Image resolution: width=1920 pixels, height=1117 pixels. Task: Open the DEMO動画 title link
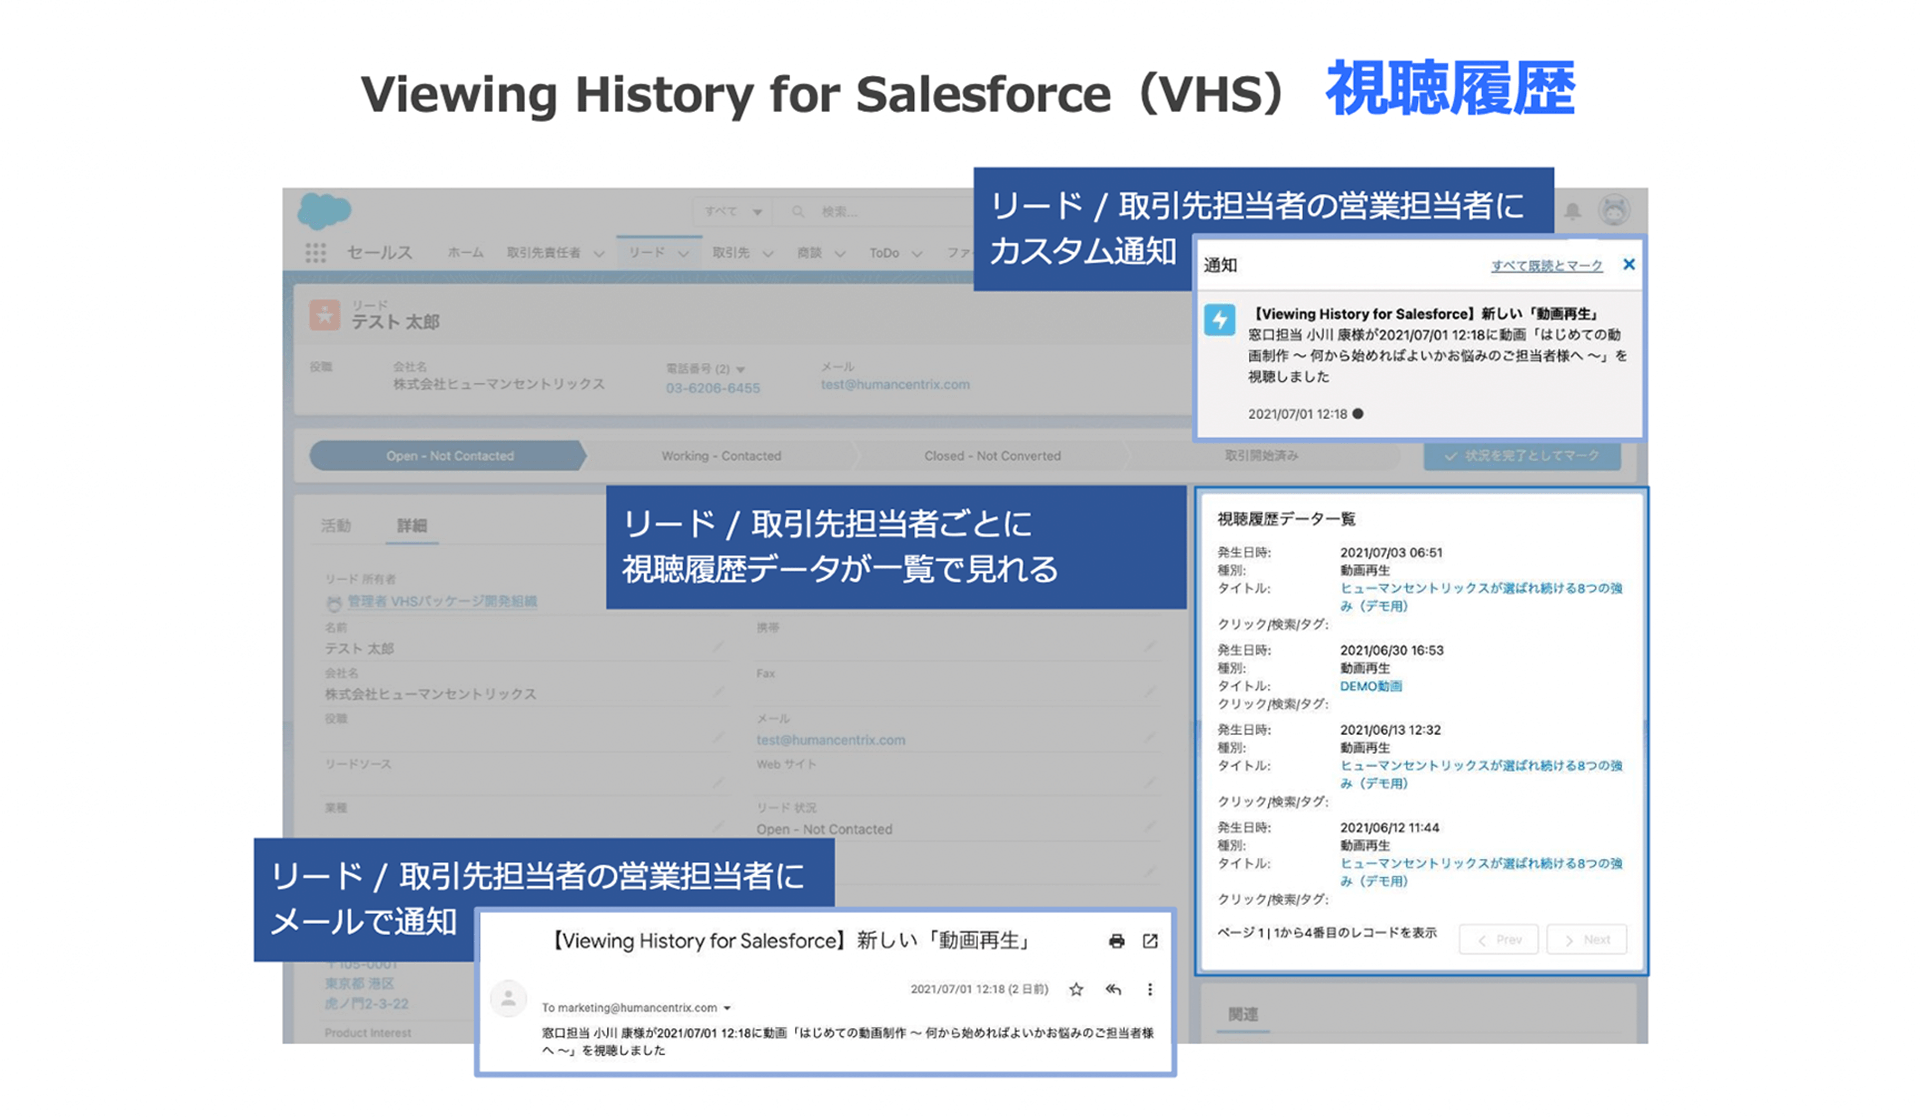click(1371, 686)
